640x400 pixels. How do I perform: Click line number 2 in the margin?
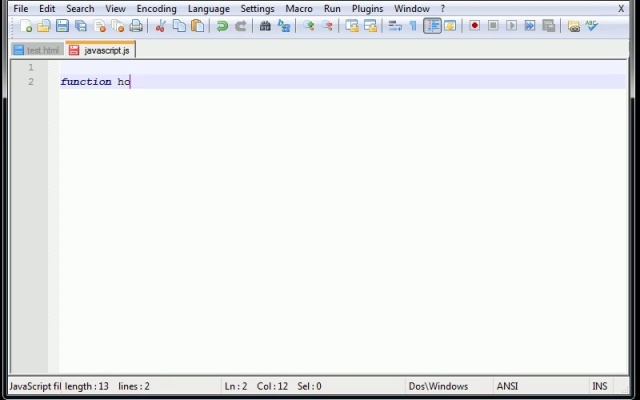click(31, 82)
